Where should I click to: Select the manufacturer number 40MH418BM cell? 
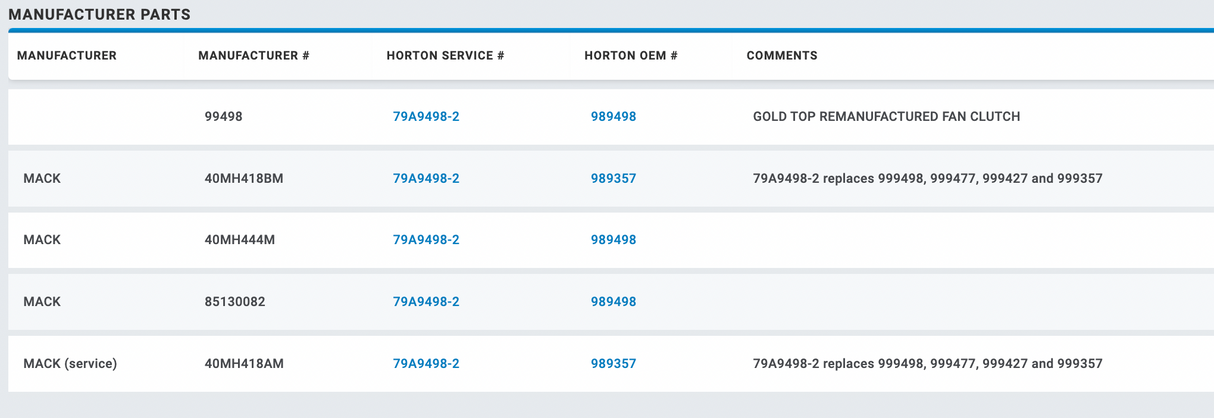tap(244, 179)
